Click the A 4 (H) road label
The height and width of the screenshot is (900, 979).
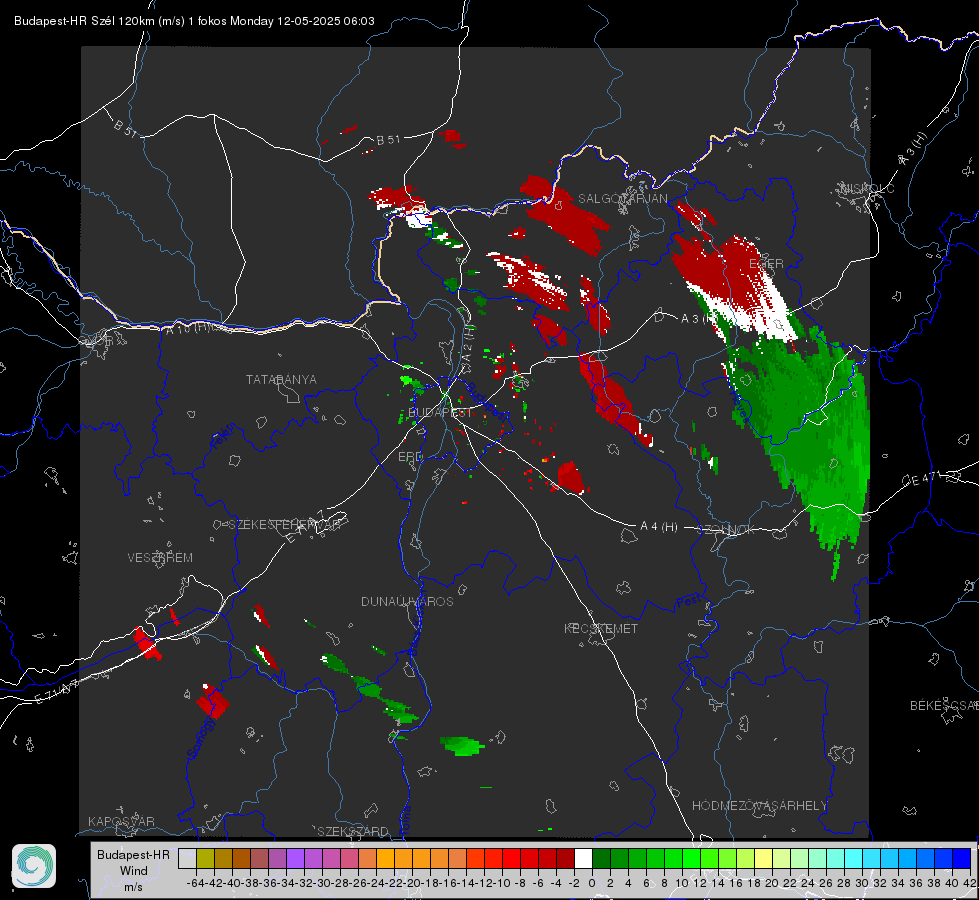pyautogui.click(x=659, y=527)
